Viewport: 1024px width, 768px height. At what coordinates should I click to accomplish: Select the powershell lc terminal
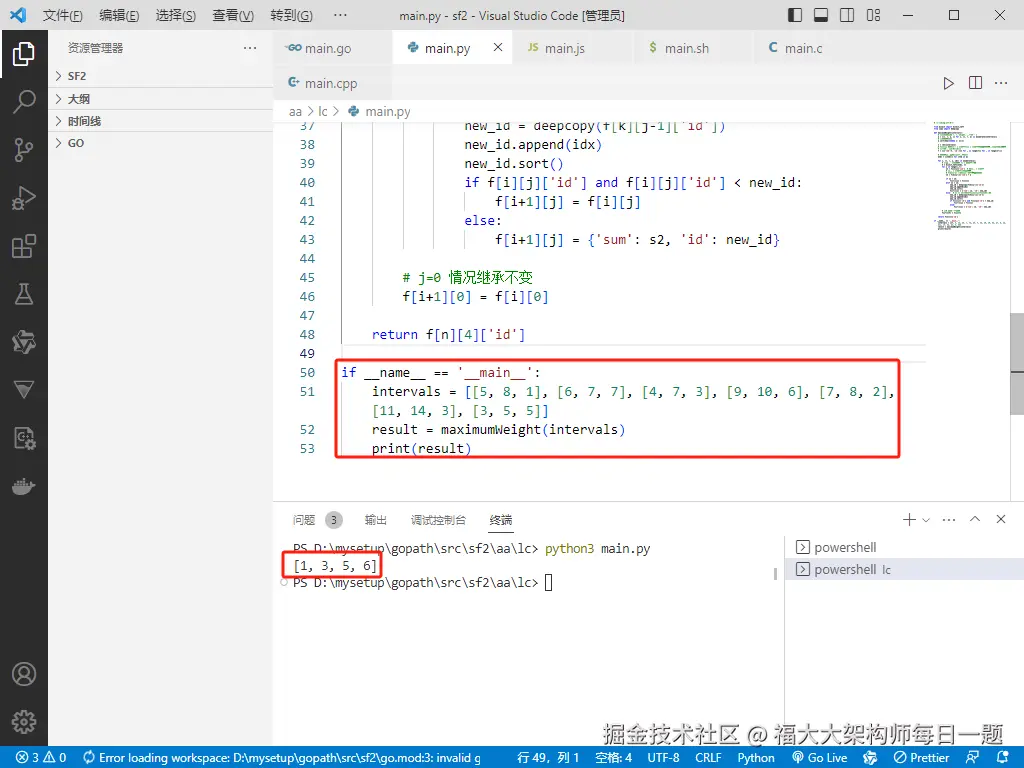click(x=904, y=569)
